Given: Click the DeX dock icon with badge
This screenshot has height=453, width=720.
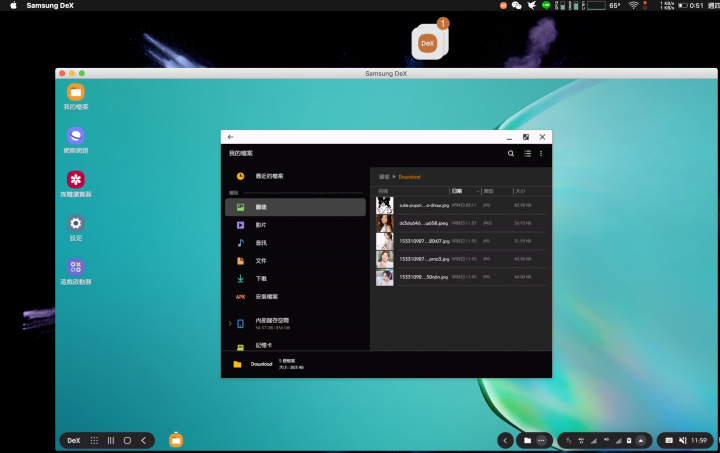Looking at the screenshot, I should pos(430,42).
